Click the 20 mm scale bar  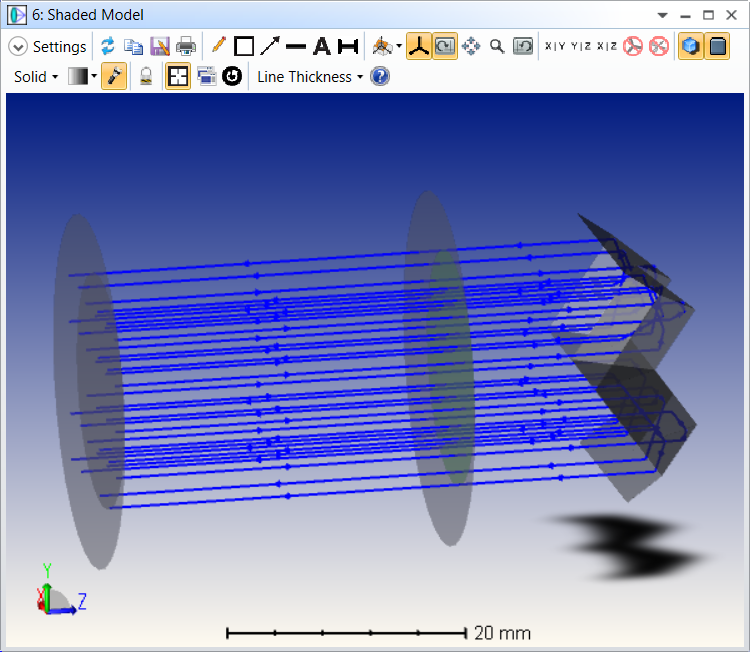point(378,633)
